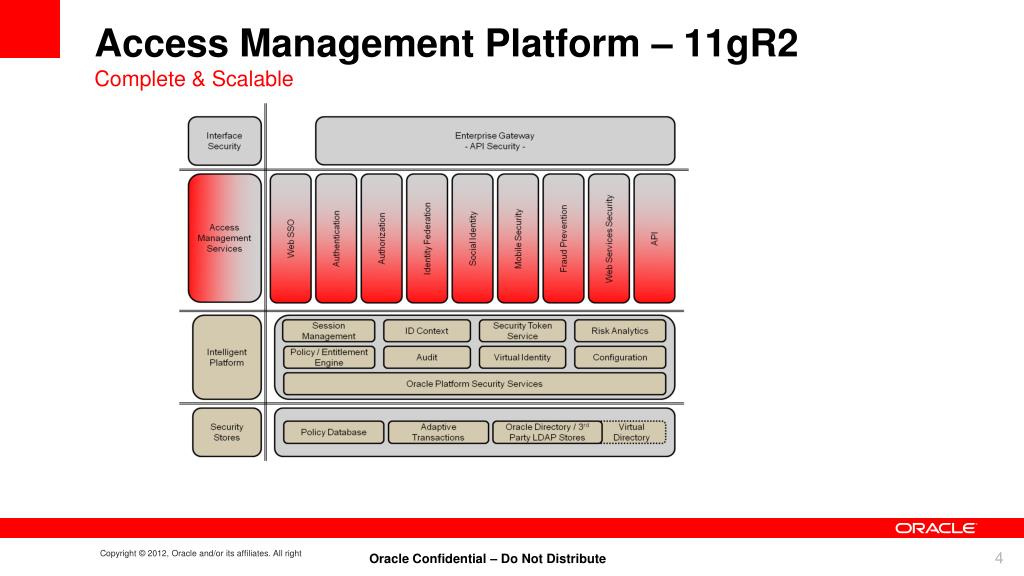This screenshot has height=576, width=1024.
Task: Select the copyright 2012 notice
Action: pos(200,553)
